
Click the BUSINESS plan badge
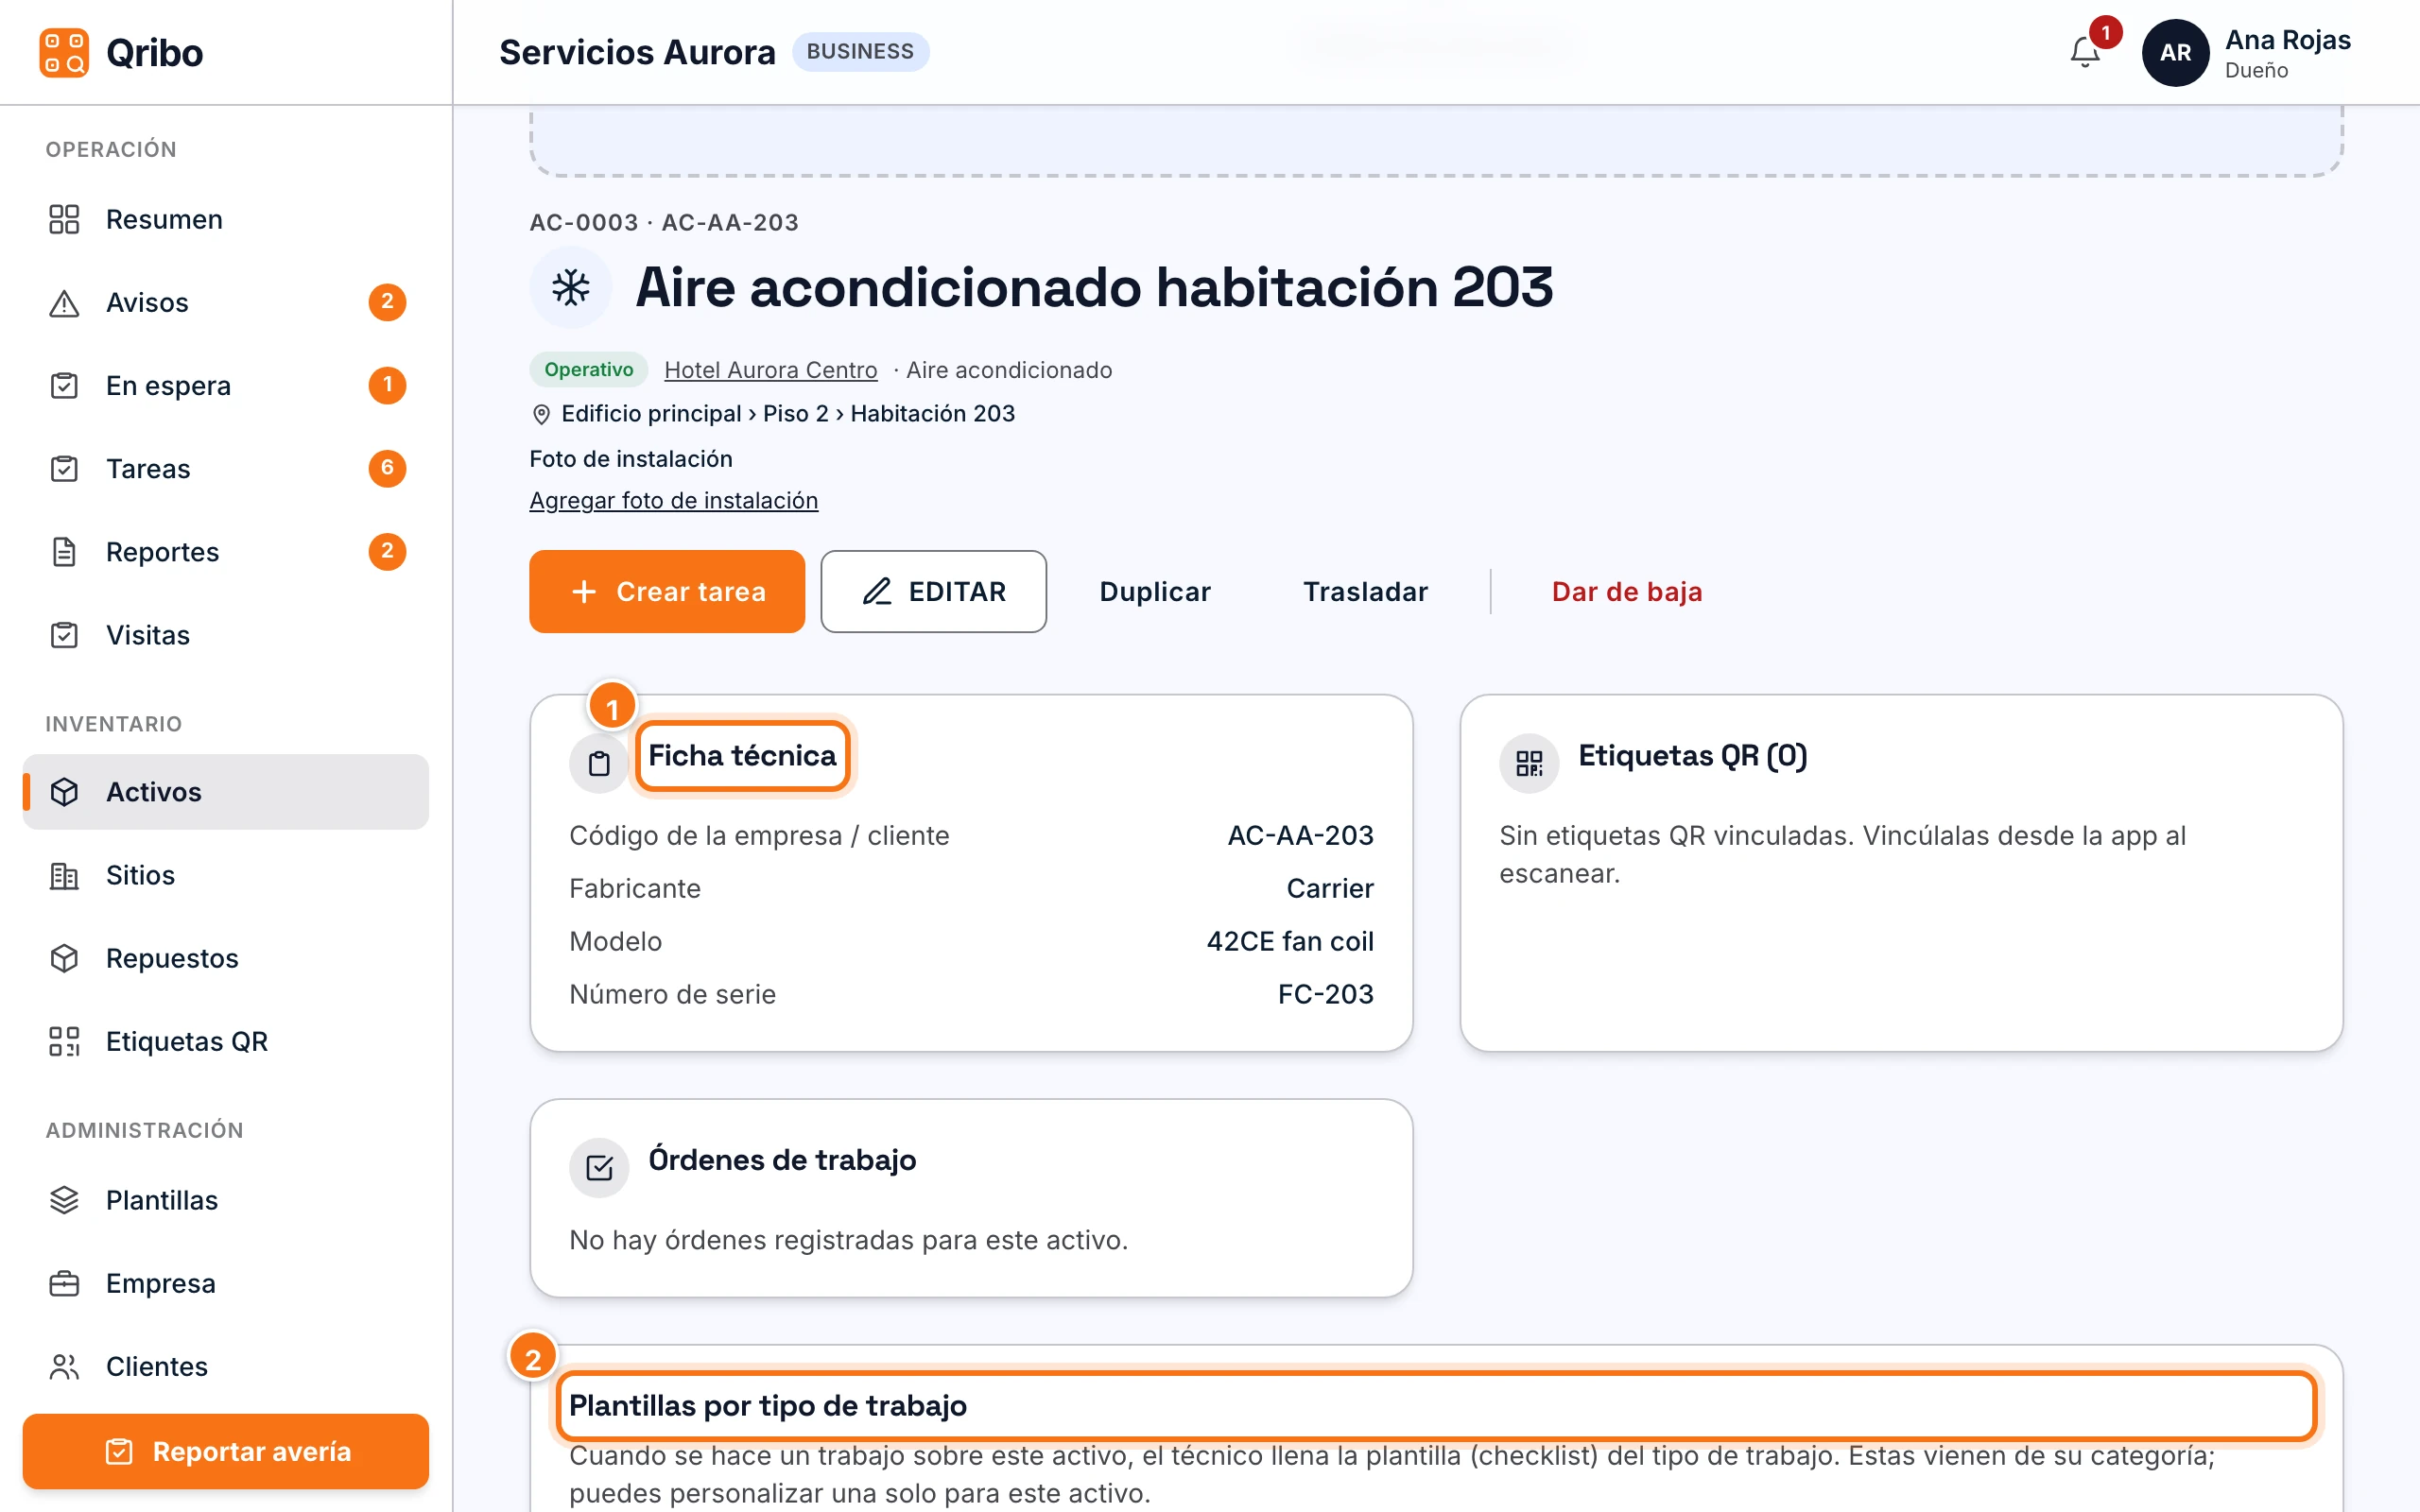(861, 52)
